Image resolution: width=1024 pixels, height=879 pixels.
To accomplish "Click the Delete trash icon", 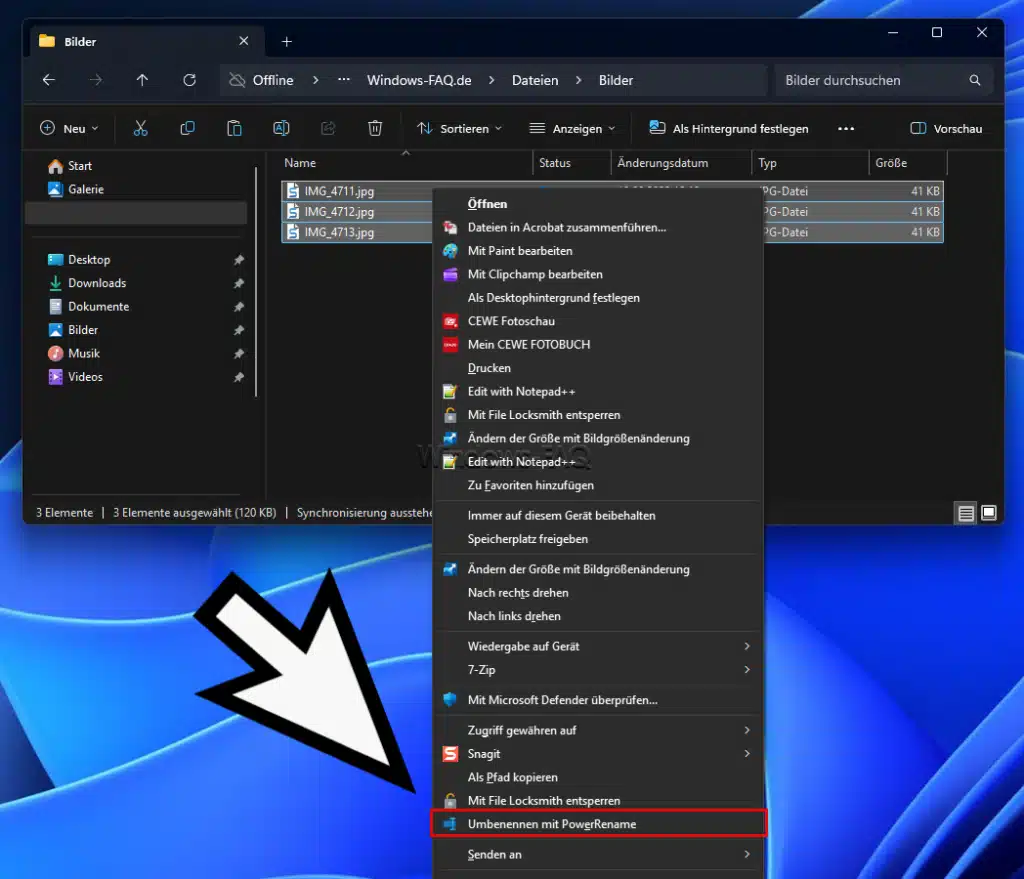I will [x=375, y=129].
